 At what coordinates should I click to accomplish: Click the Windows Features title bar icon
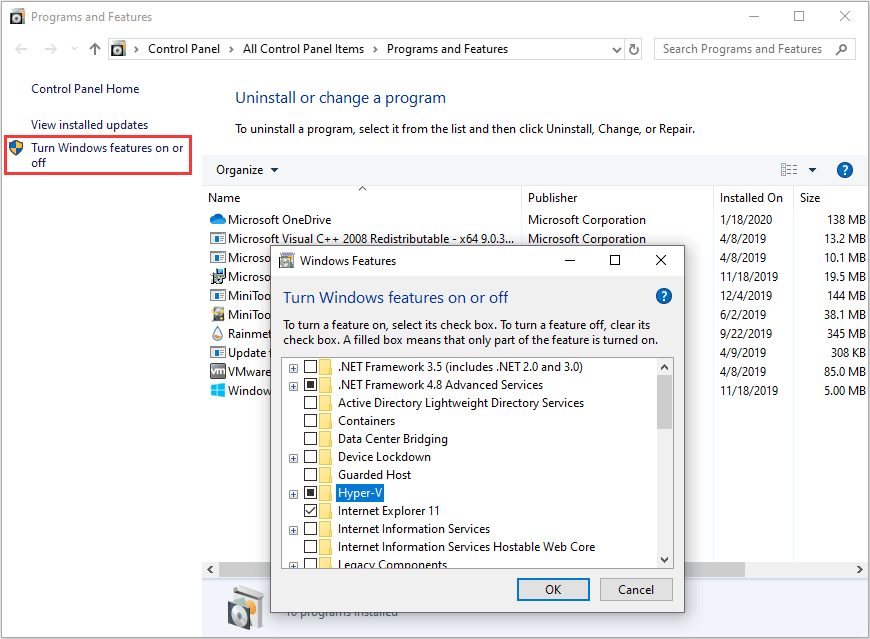coord(286,260)
